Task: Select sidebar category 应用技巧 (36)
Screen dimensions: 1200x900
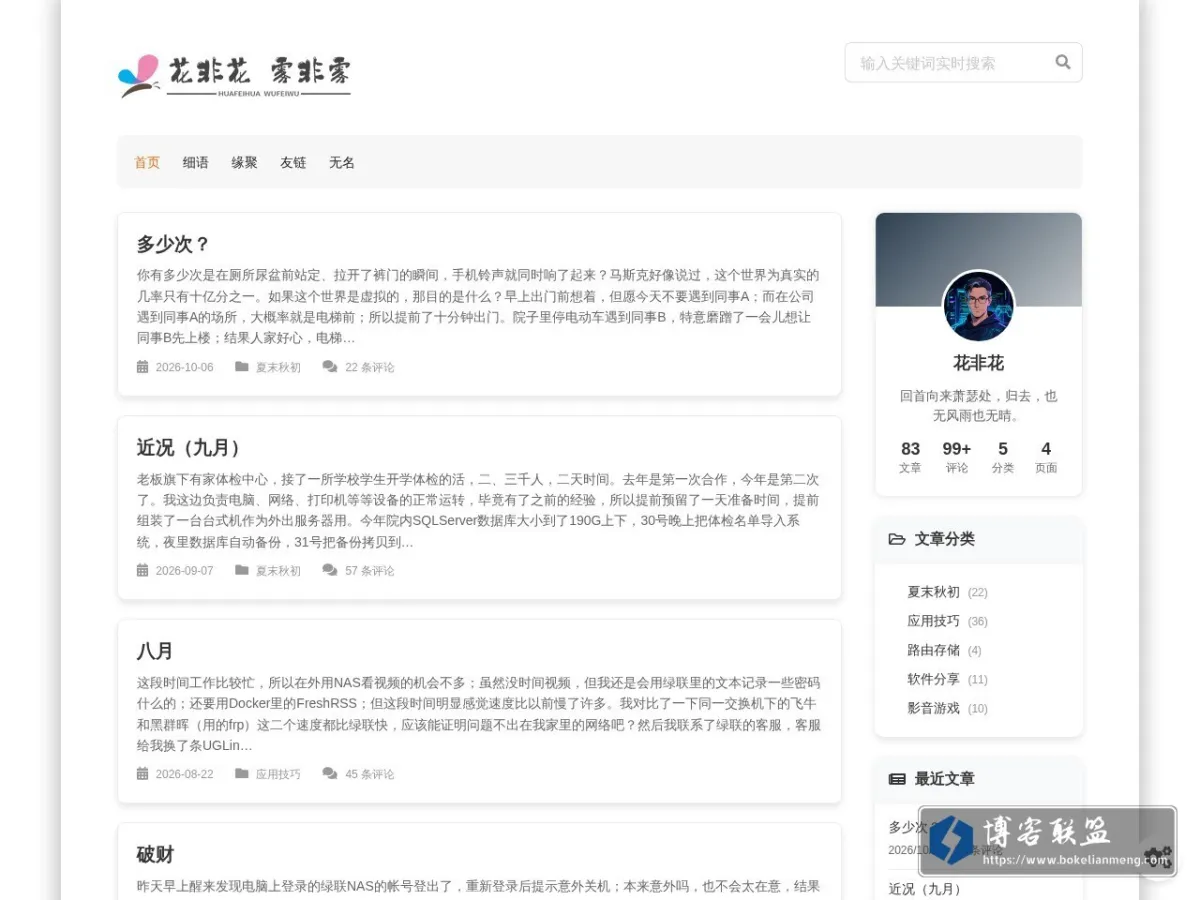Action: tap(947, 621)
